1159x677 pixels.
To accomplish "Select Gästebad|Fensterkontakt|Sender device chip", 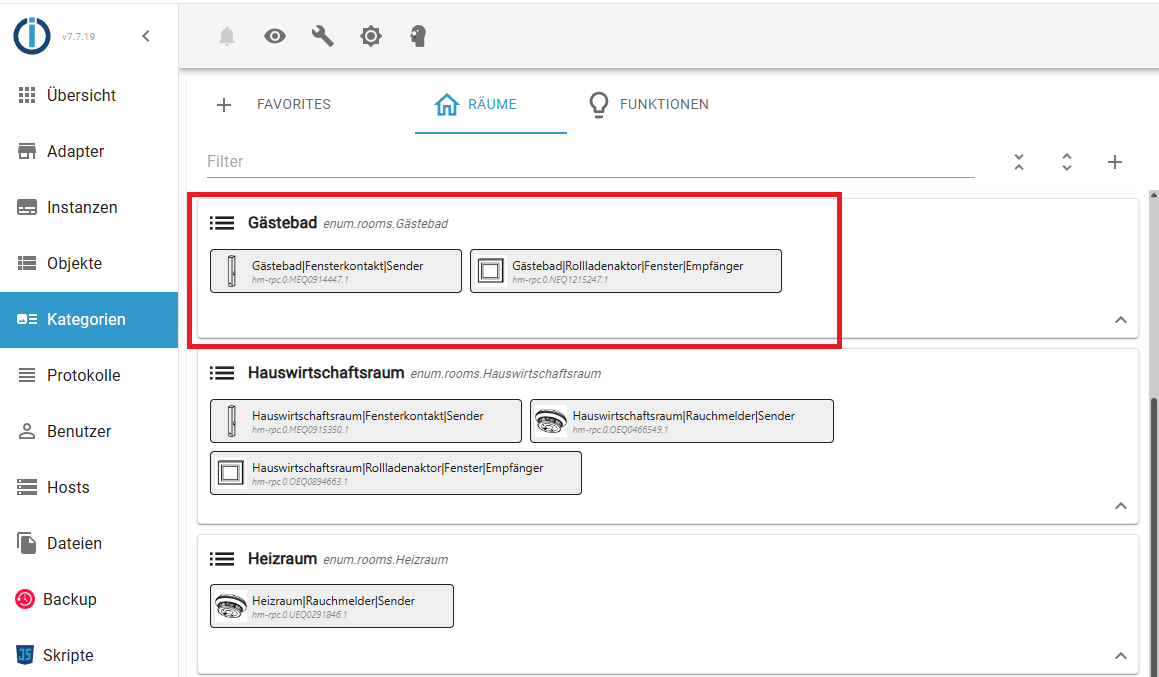I will point(336,271).
